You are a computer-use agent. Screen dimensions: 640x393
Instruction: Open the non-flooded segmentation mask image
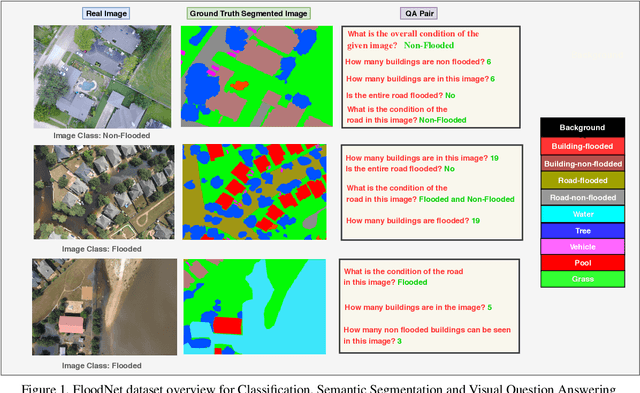point(257,76)
